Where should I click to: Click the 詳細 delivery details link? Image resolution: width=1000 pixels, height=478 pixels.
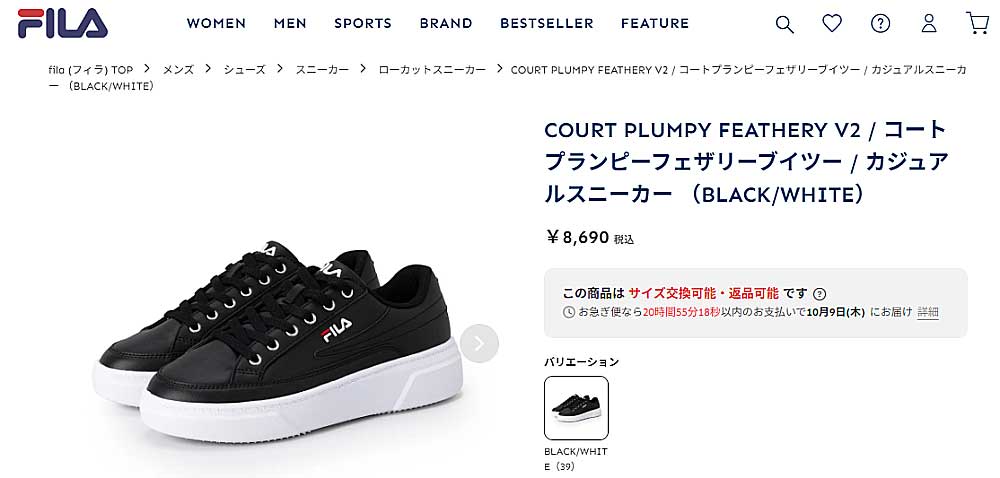click(x=928, y=312)
